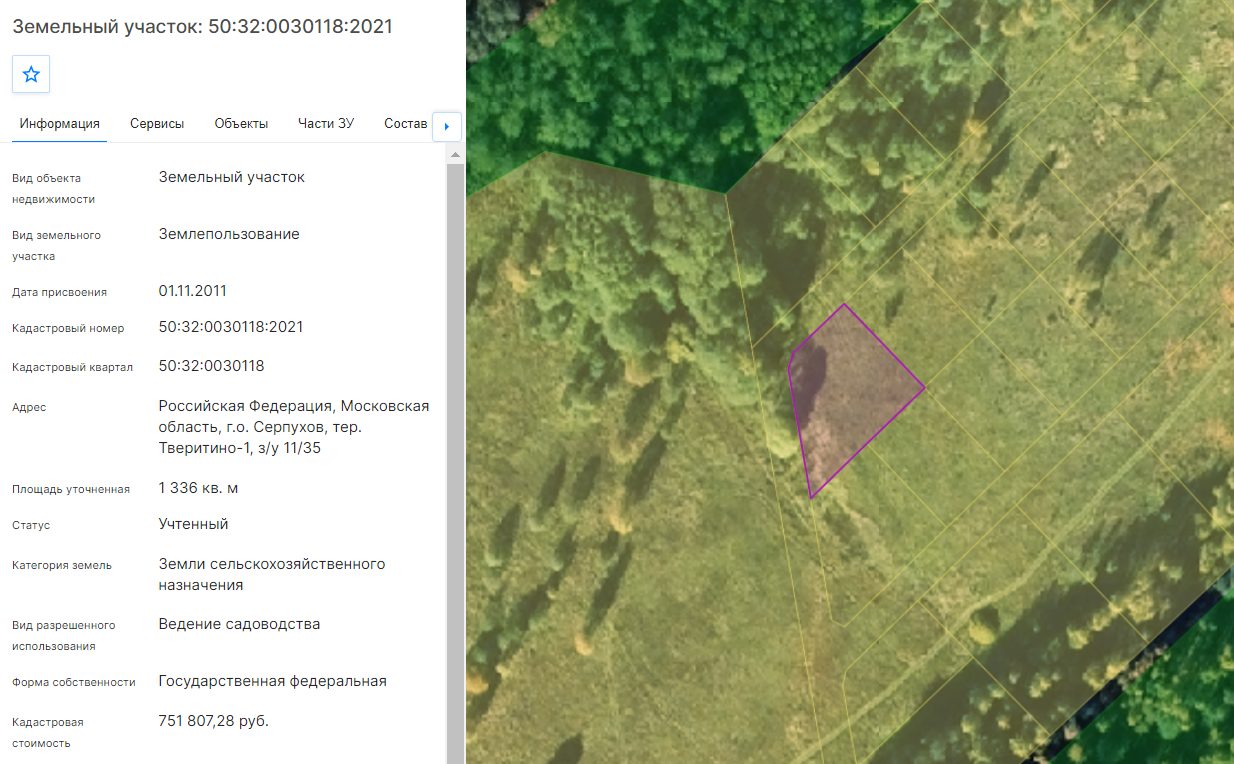Add parcel to favorites with star icon
The width and height of the screenshot is (1234, 764).
(31, 74)
